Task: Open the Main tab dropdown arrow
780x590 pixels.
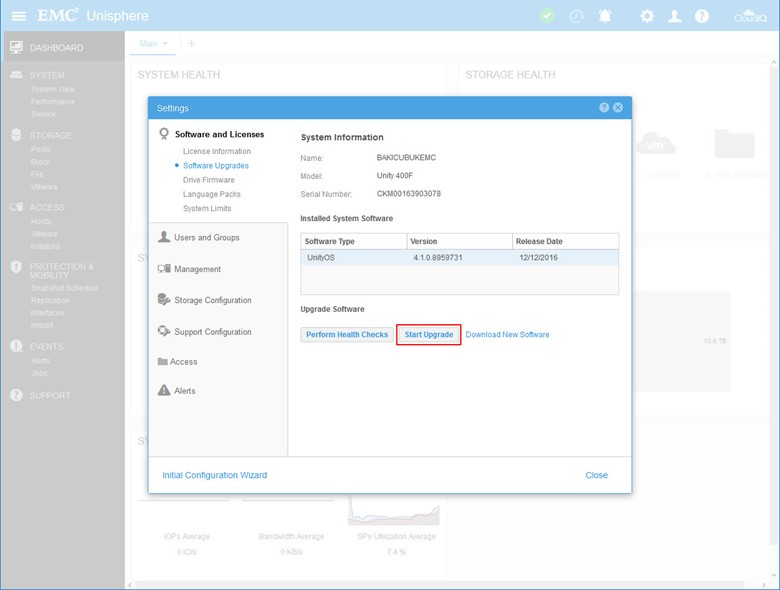Action: click(x=165, y=44)
